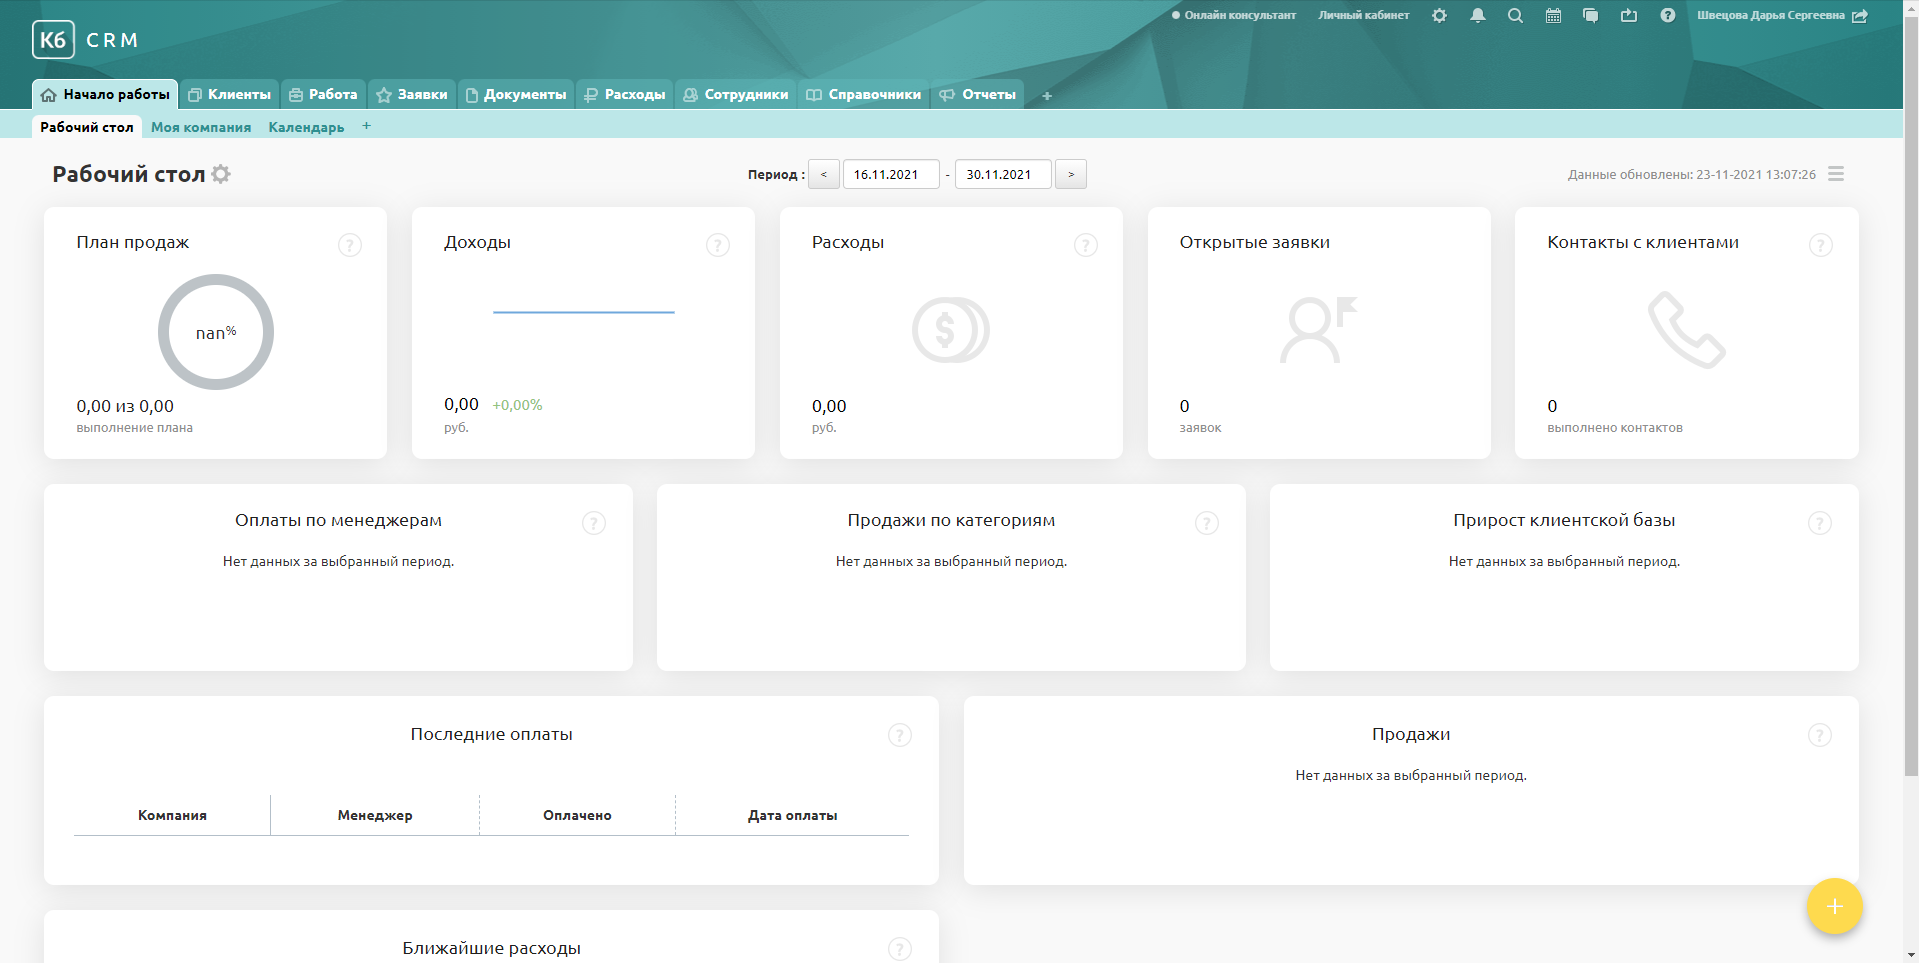Viewport: 1919px width, 963px height.
Task: Go to next period with right arrow
Action: click(x=1071, y=174)
